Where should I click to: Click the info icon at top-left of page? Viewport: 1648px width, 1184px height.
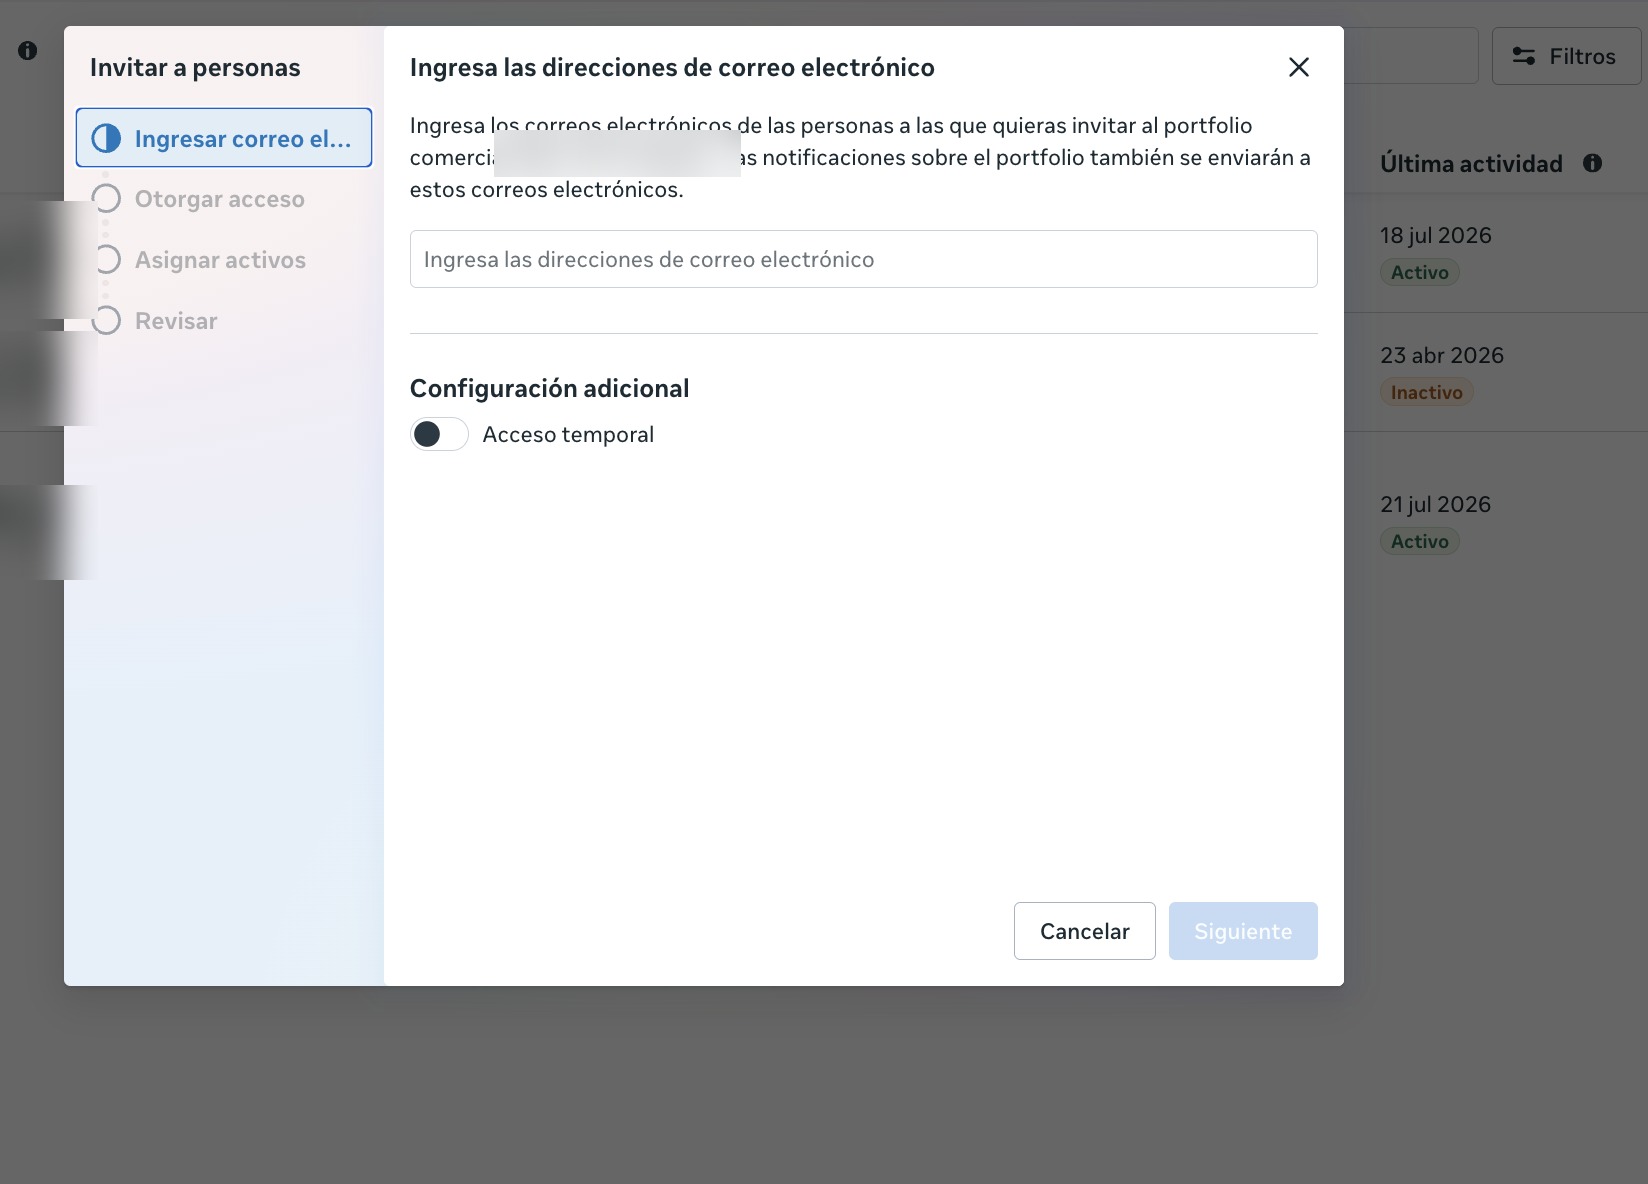[x=28, y=50]
